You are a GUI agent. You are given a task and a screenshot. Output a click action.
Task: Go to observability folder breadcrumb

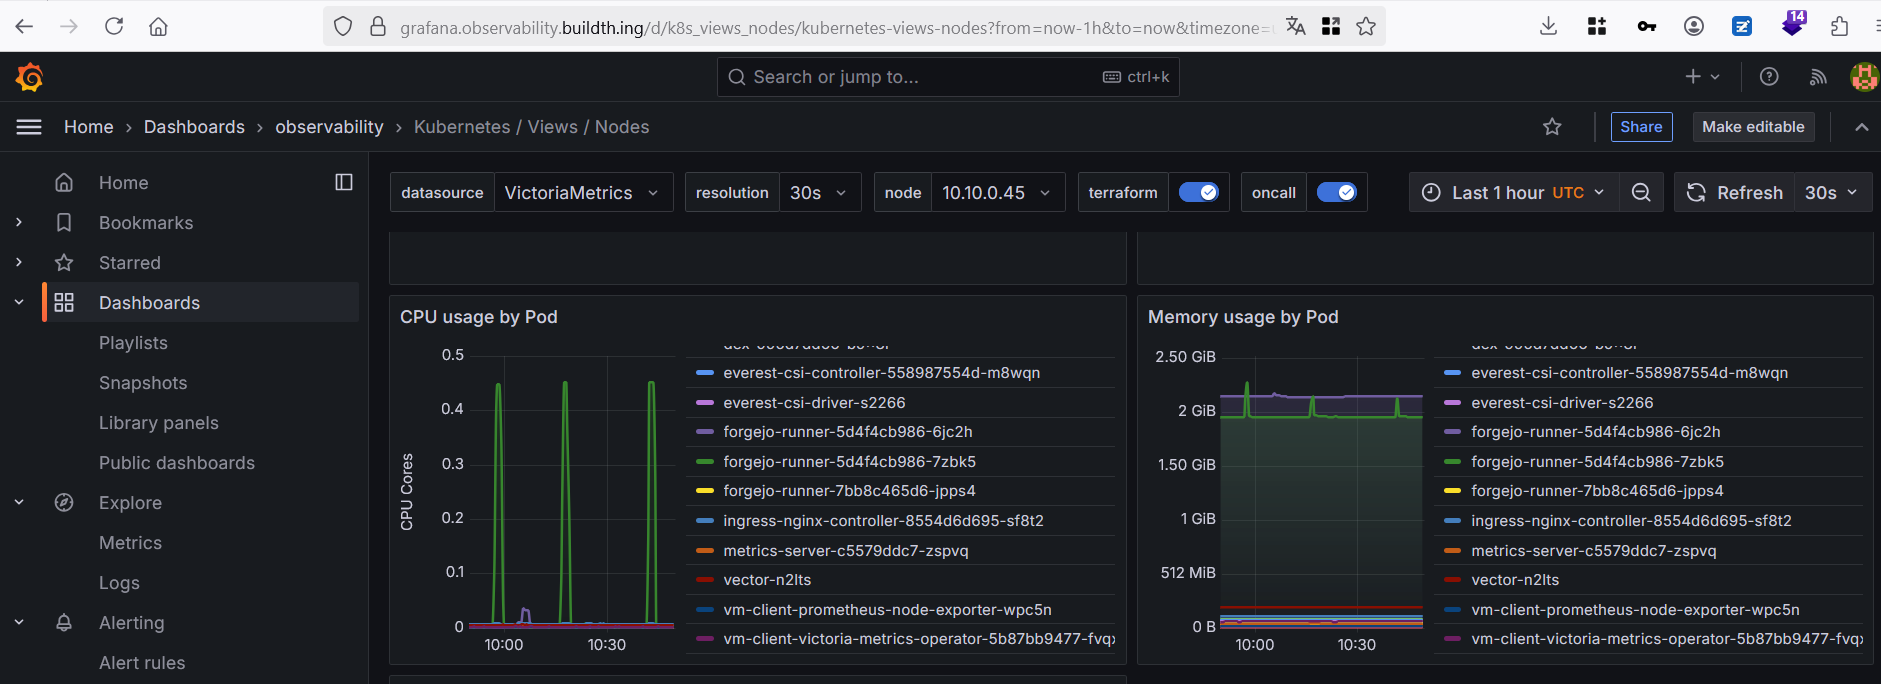click(x=329, y=127)
